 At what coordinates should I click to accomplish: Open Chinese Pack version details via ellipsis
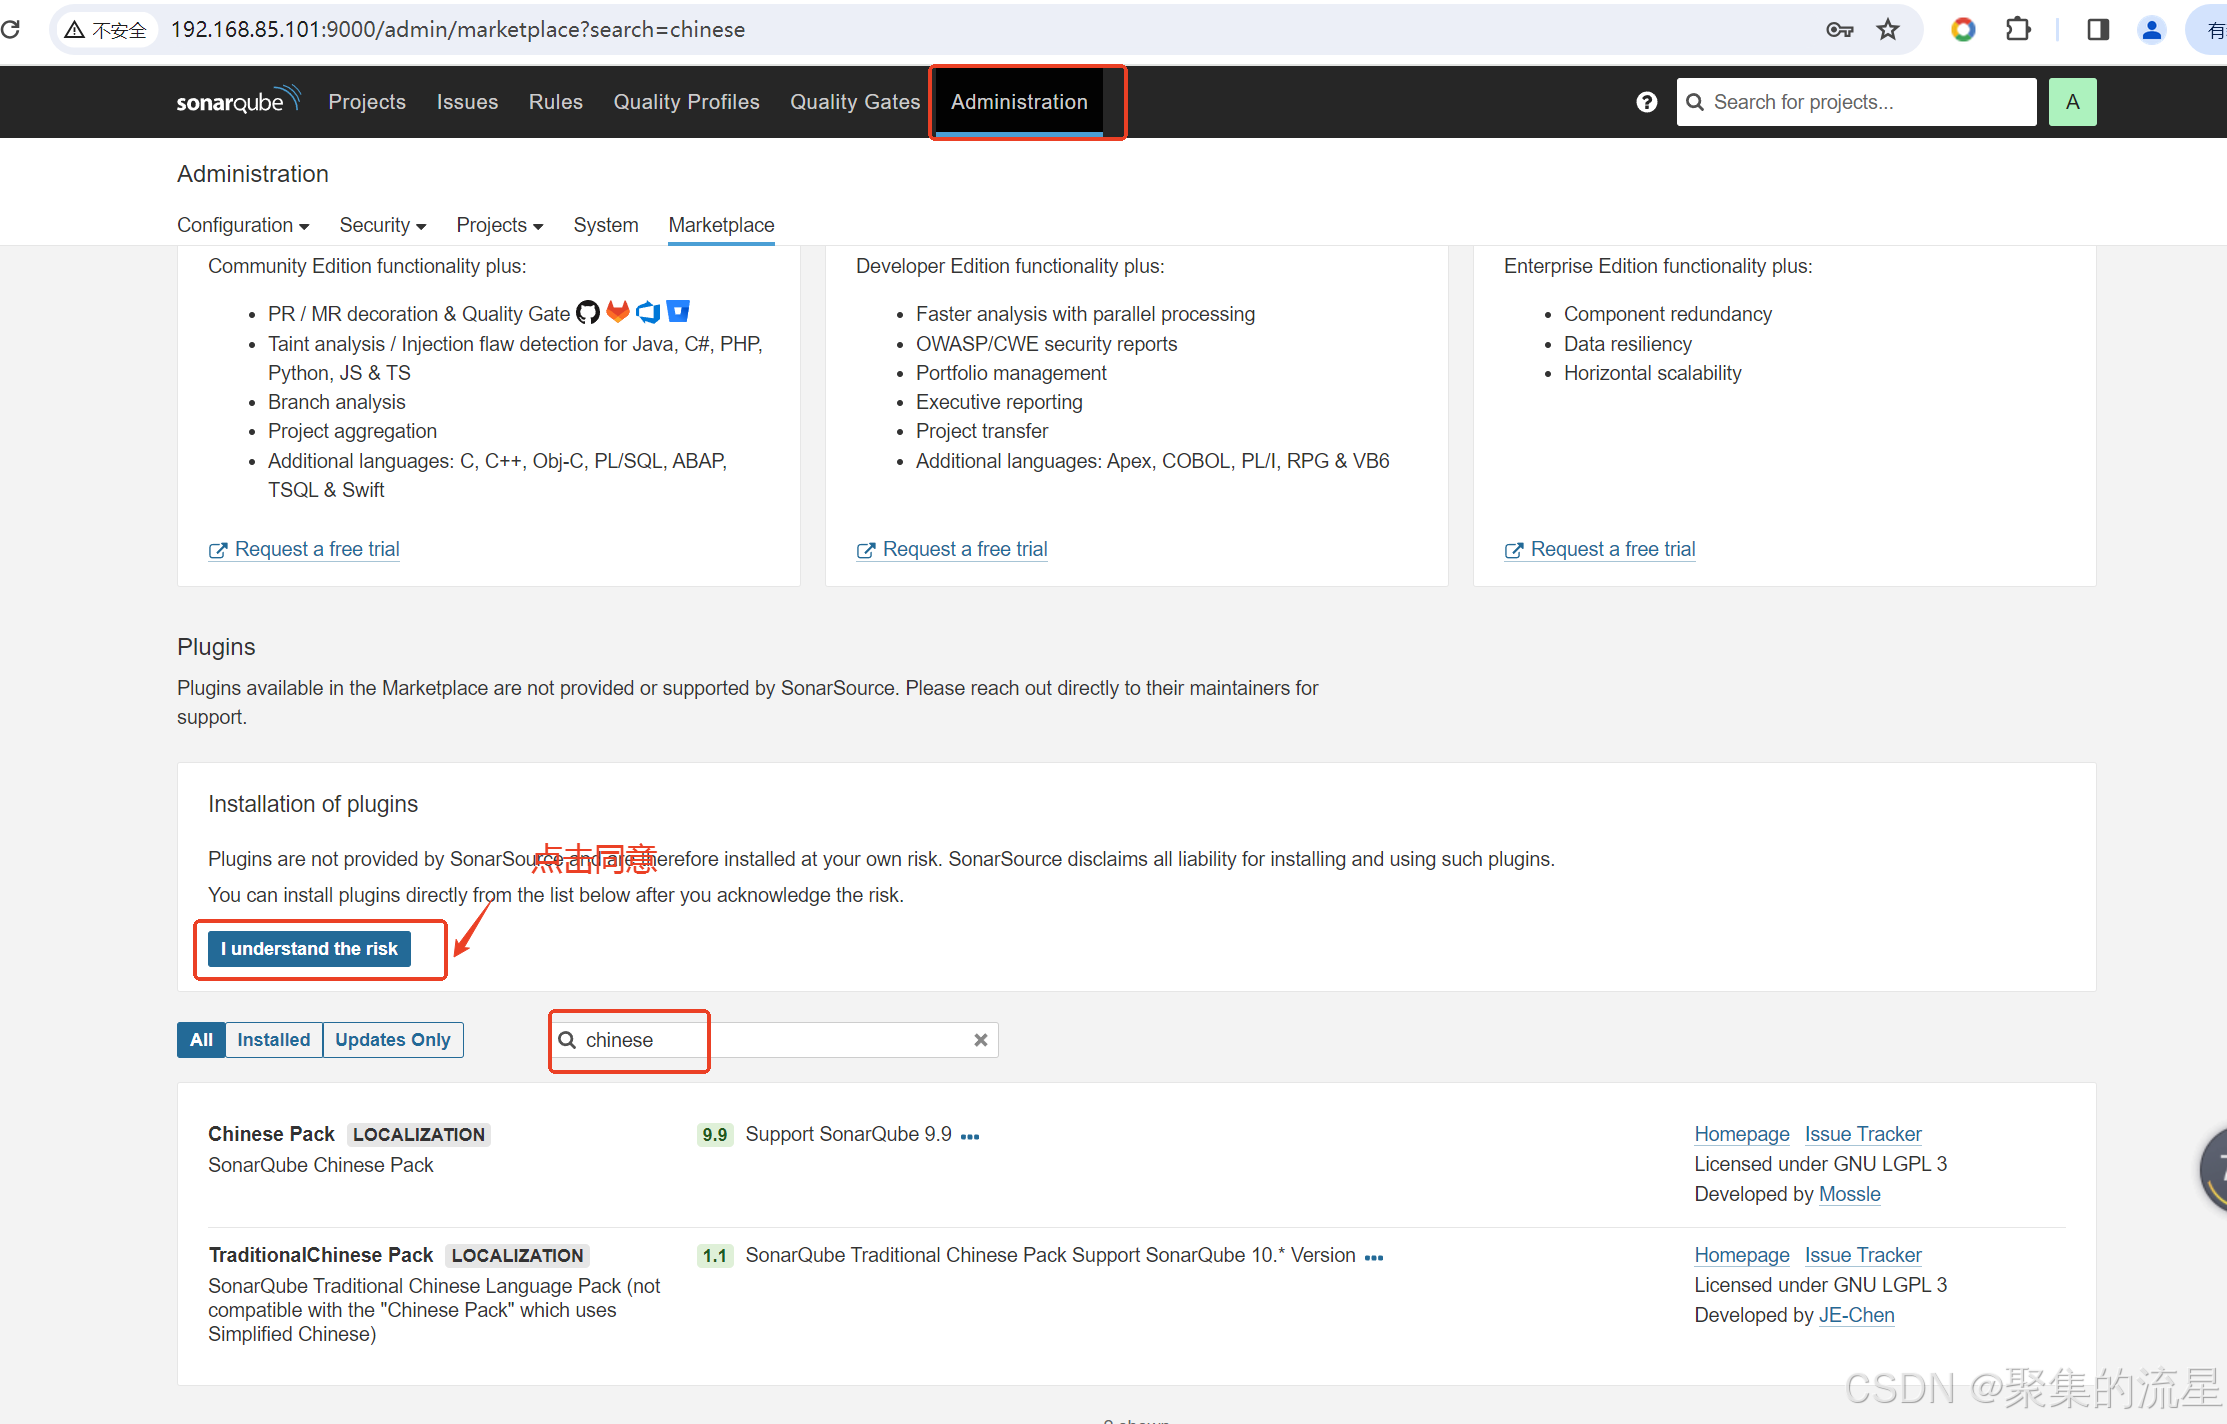[x=969, y=1135]
